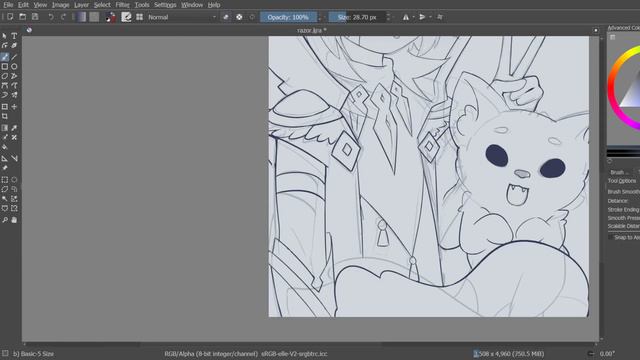The height and width of the screenshot is (360, 640).
Task: Select the Transform tool
Action: click(x=4, y=107)
